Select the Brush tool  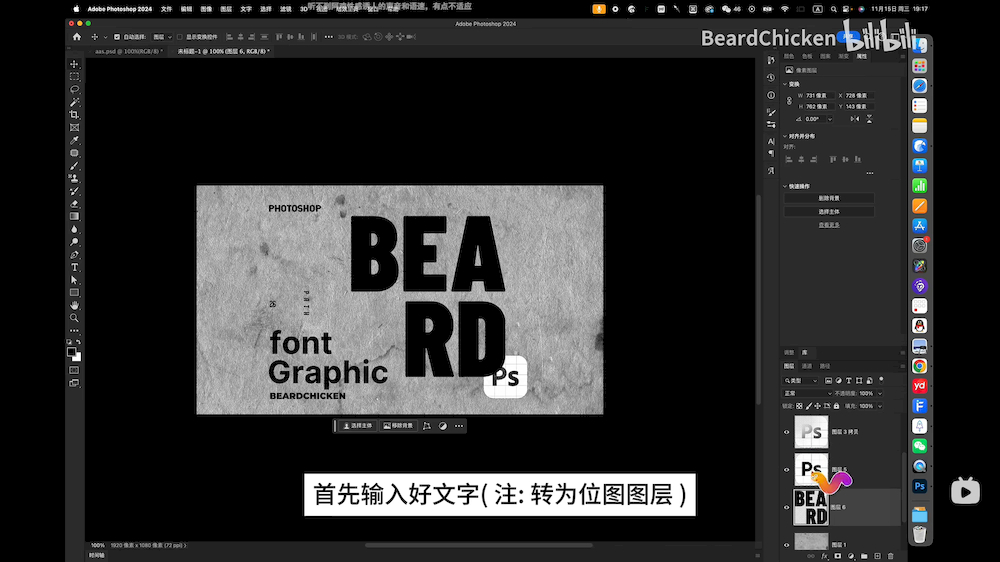click(x=75, y=166)
